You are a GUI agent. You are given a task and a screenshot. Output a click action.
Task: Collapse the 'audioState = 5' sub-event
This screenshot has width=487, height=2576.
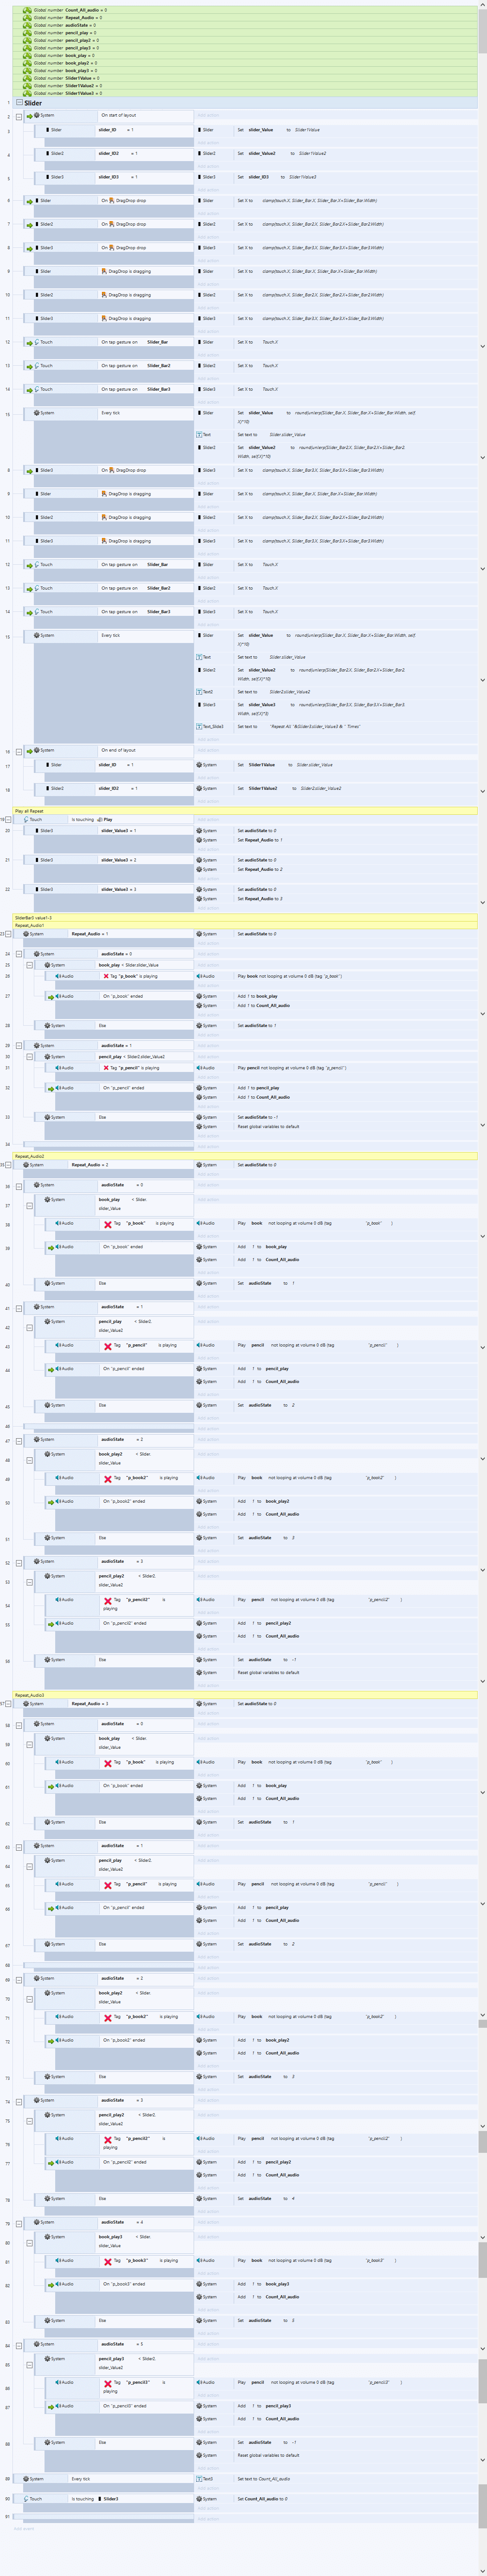click(19, 2345)
